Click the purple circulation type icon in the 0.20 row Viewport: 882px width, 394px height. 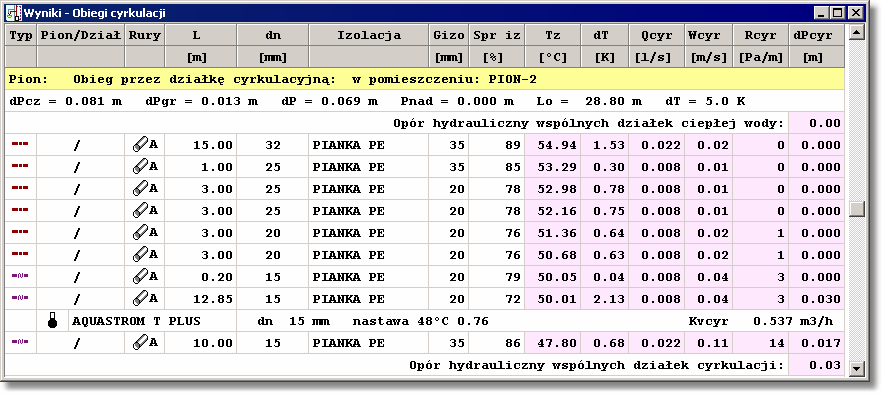coord(20,275)
